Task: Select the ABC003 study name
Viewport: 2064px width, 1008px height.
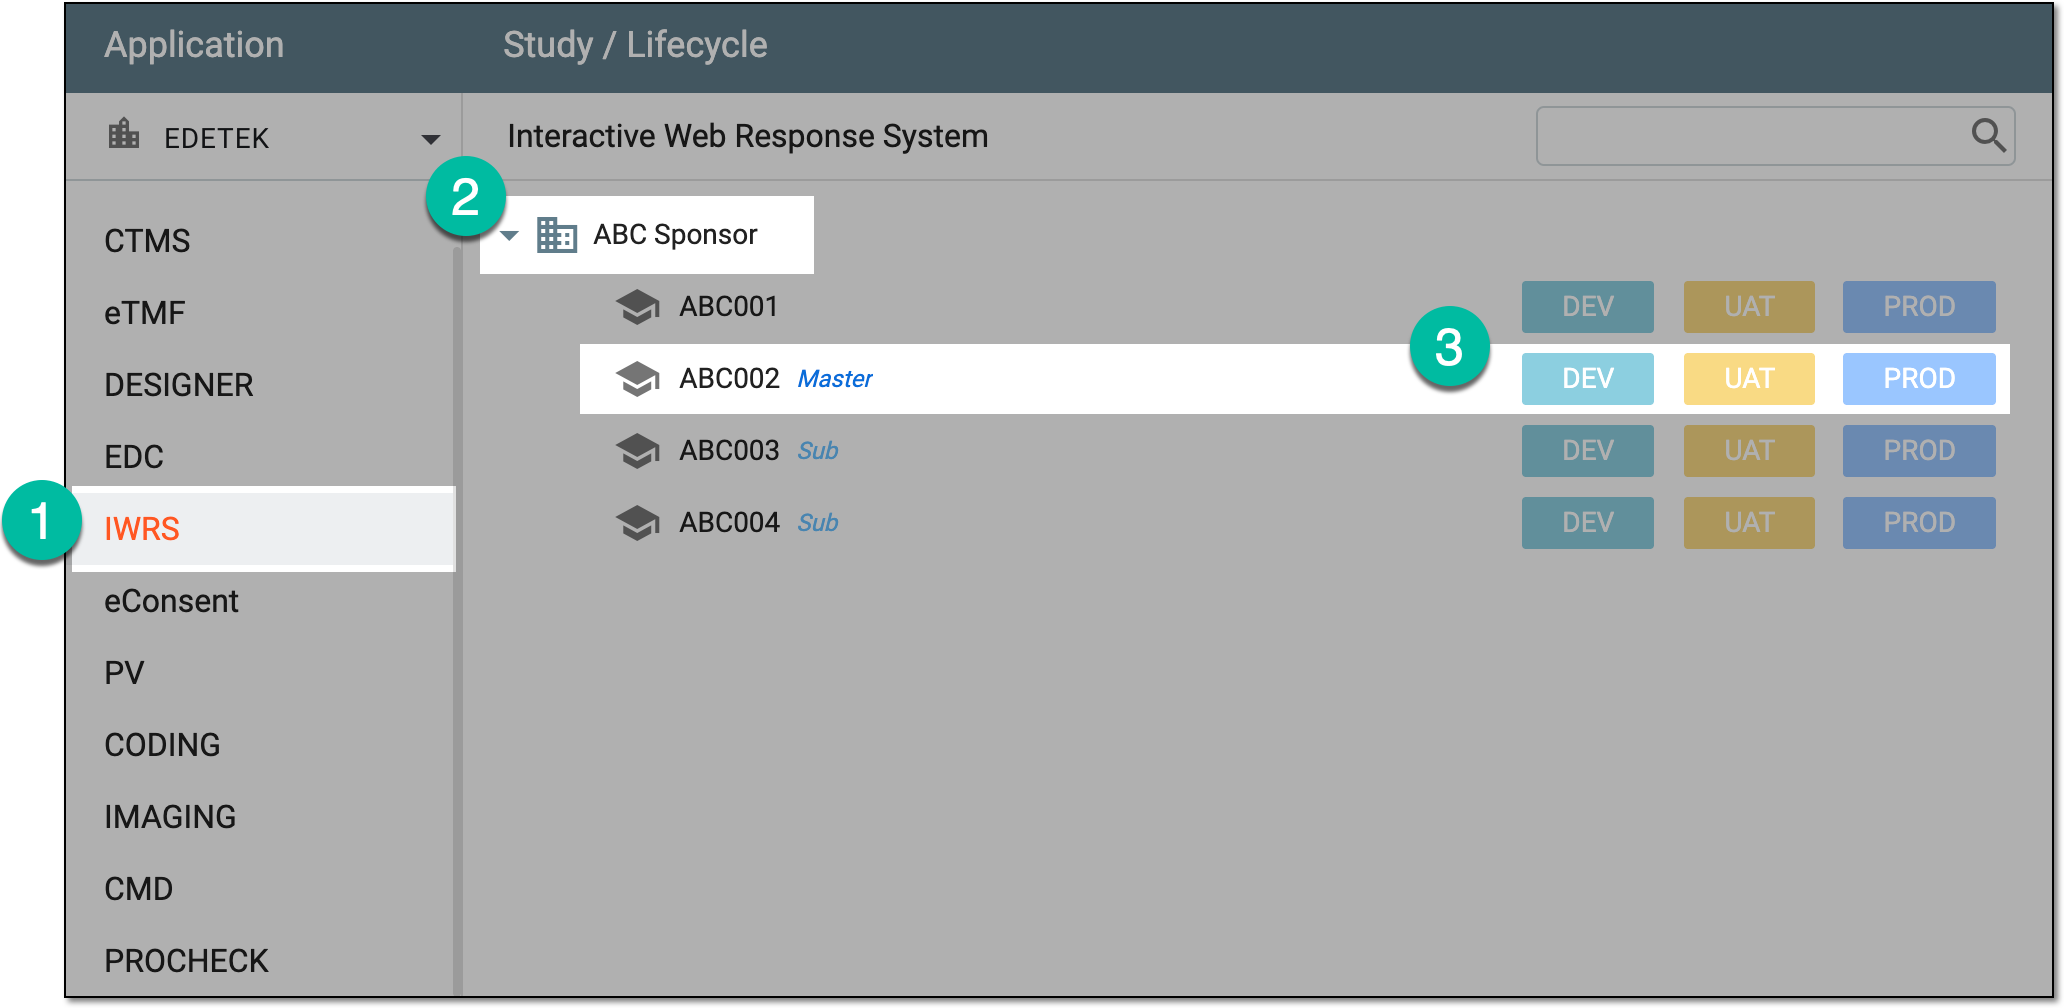Action: click(x=729, y=451)
